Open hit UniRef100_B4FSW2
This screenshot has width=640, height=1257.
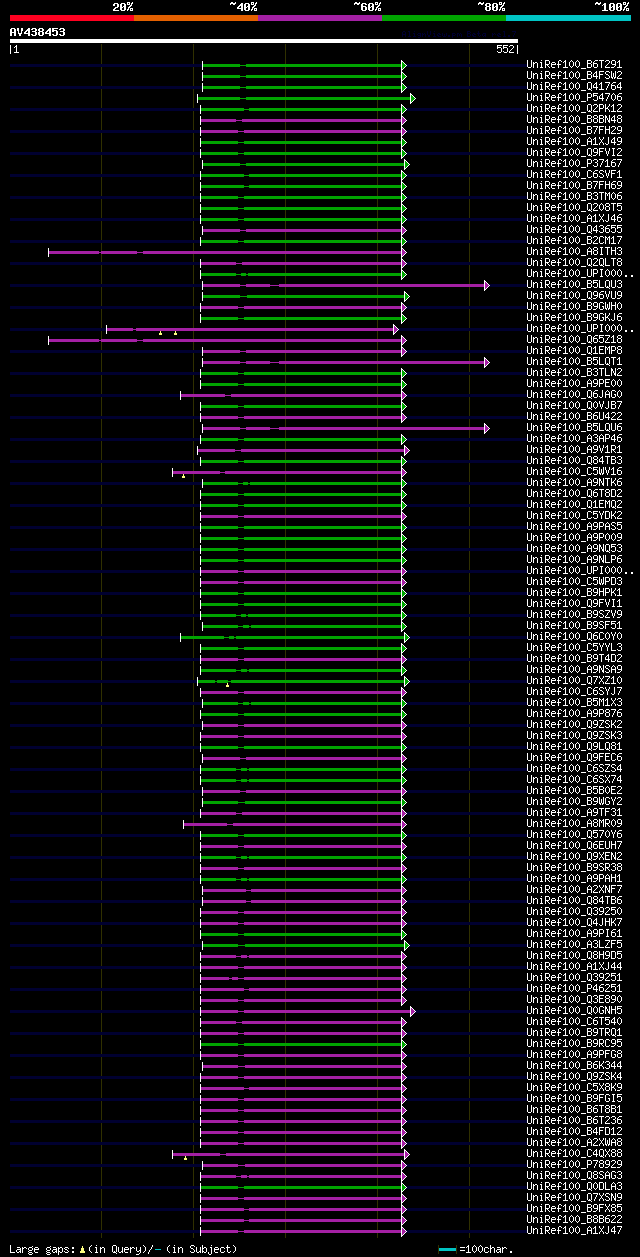573,76
